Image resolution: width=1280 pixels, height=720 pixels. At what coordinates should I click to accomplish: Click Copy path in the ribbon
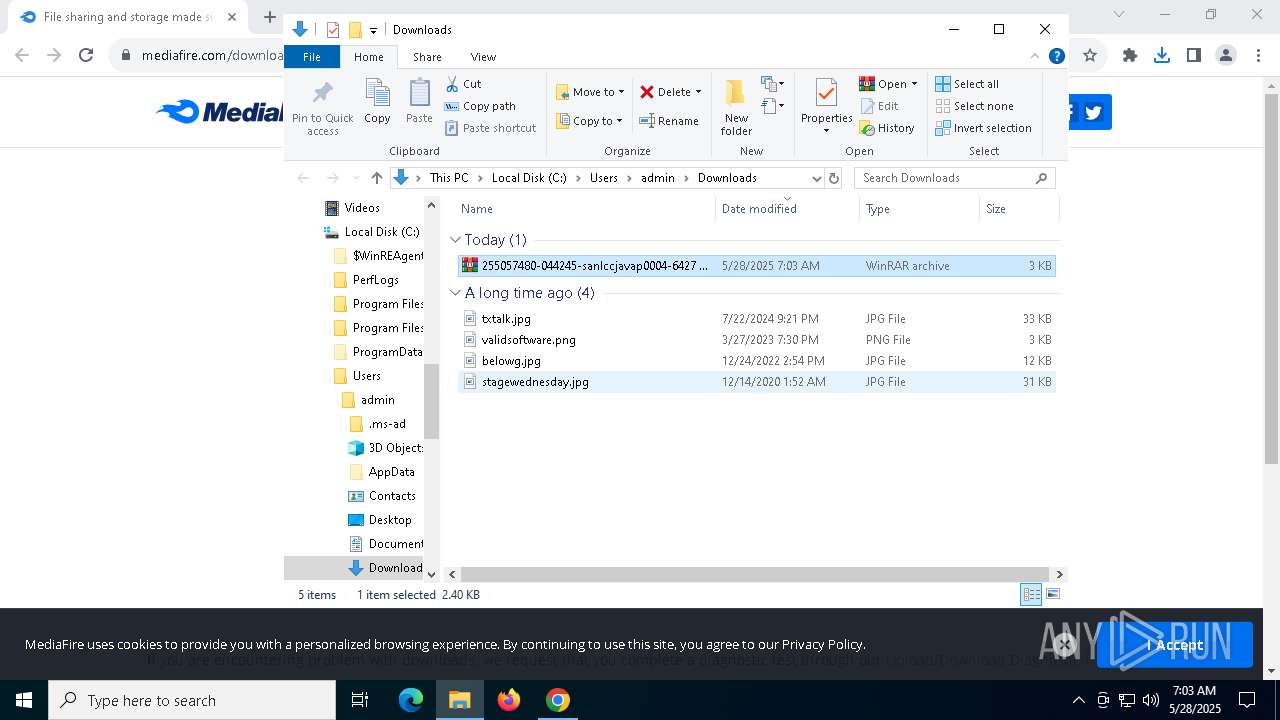[x=480, y=106]
